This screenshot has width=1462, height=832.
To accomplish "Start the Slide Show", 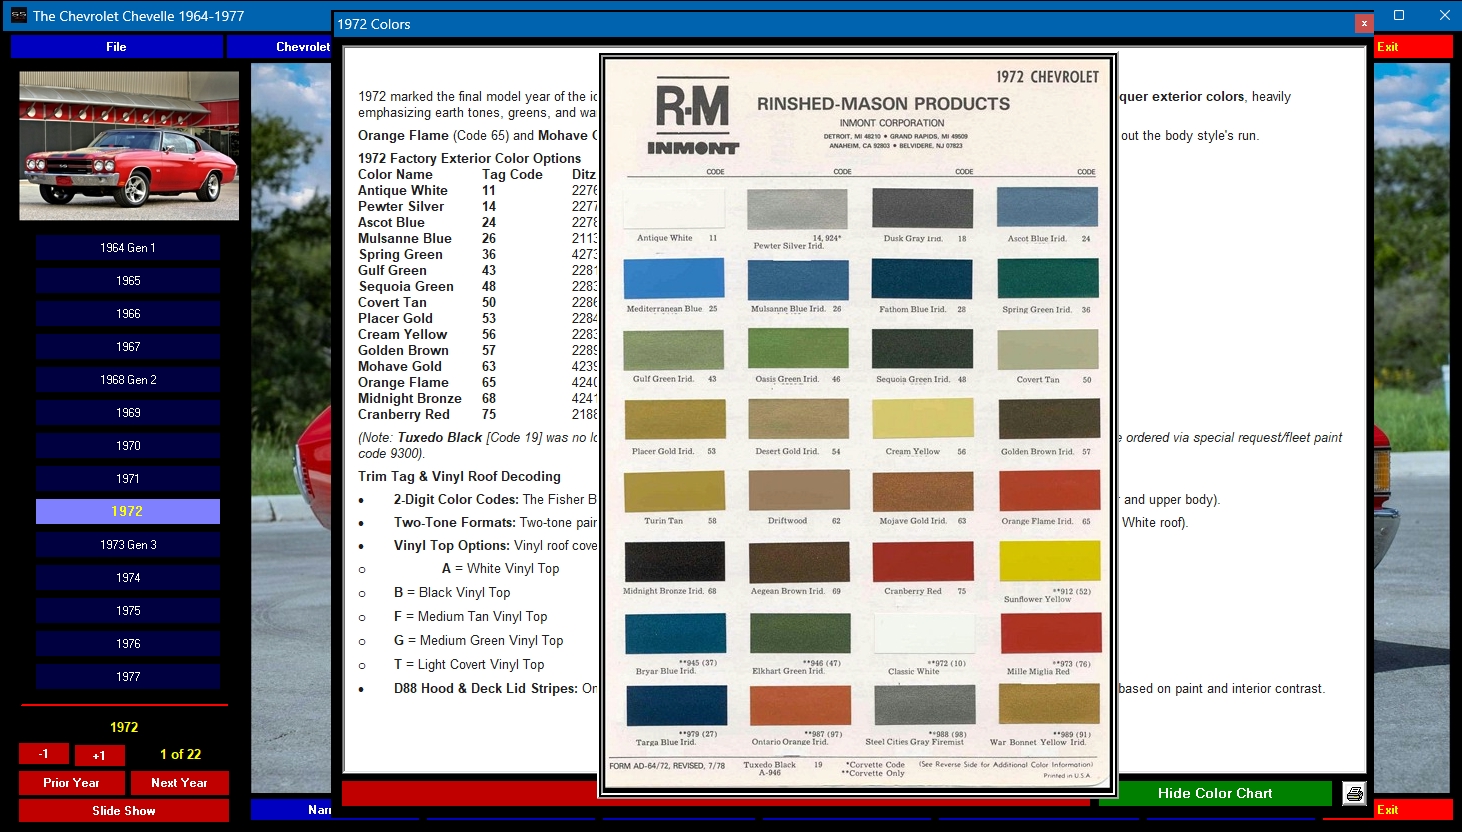I will coord(124,811).
